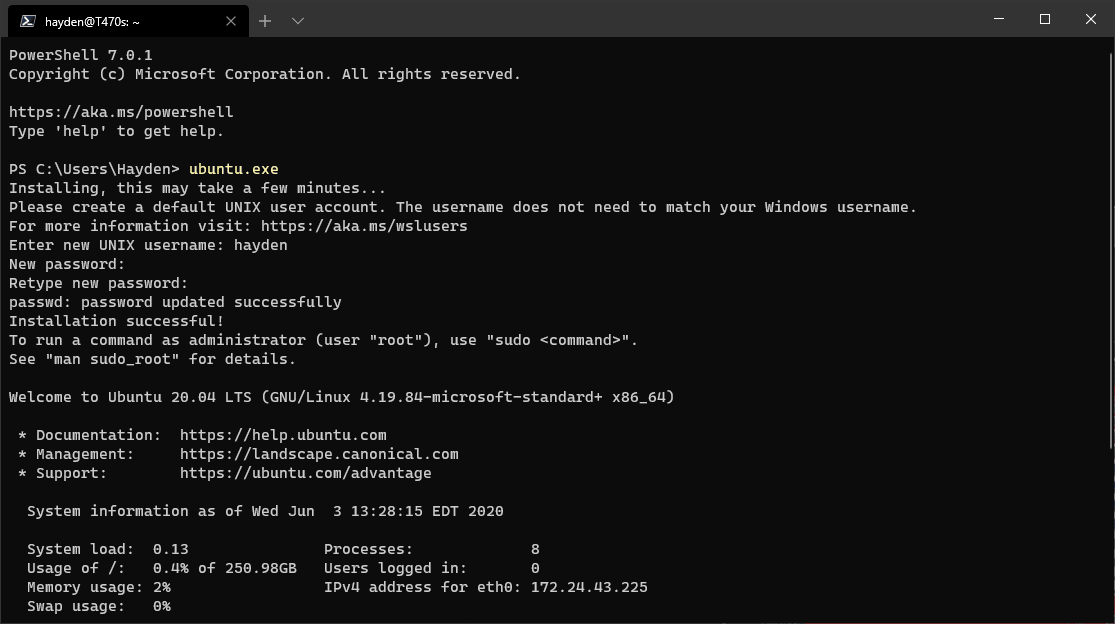Image resolution: width=1115 pixels, height=624 pixels.
Task: Click the 'See "man sudo_root" for details.' line
Action: [x=152, y=359]
